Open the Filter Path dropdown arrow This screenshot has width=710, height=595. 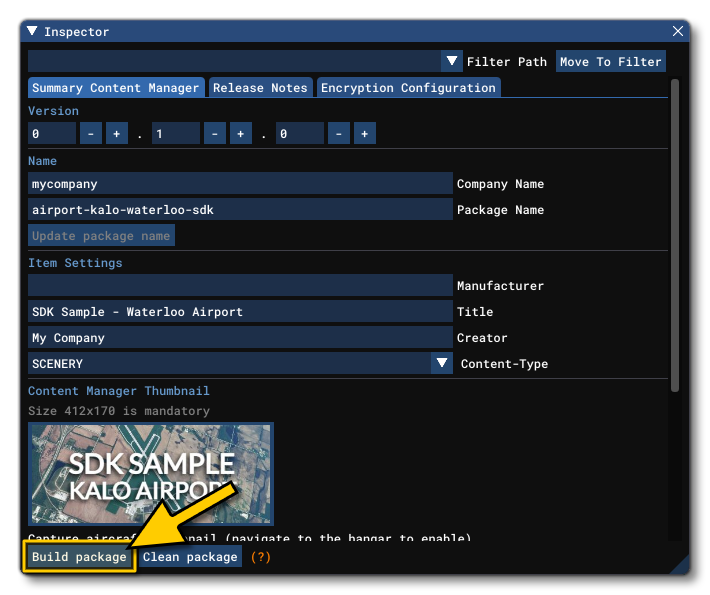pos(452,62)
